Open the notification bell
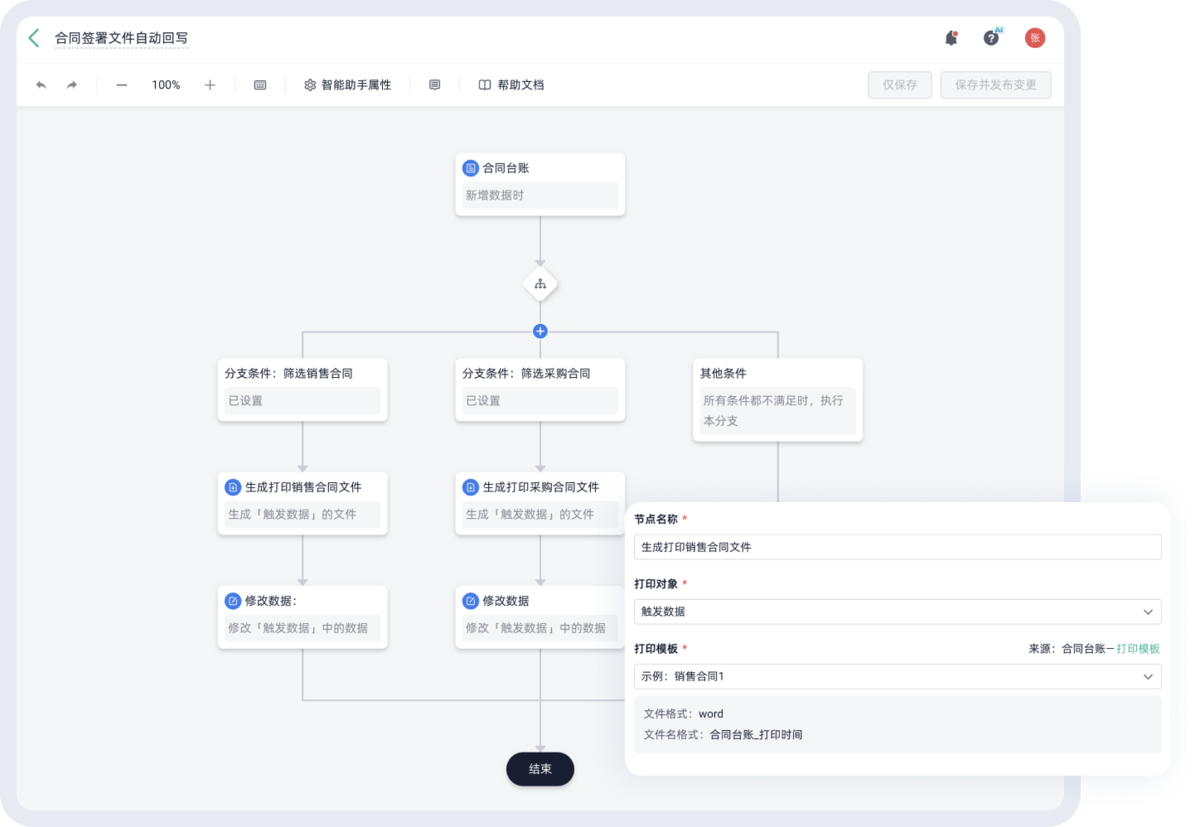The image size is (1200, 827). point(951,38)
